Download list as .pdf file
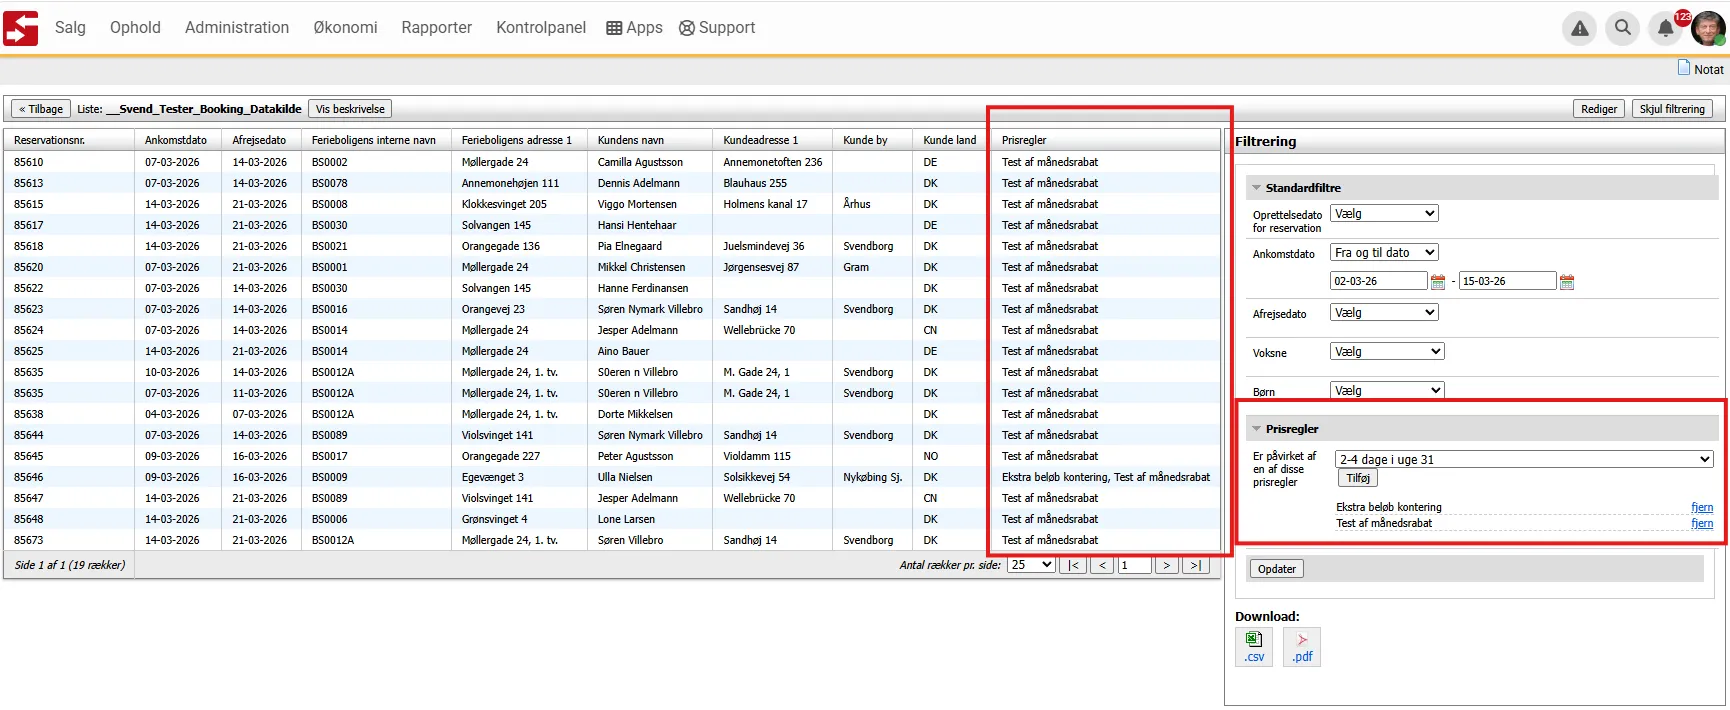Screen dimensions: 1730x710 pyautogui.click(x=1302, y=647)
